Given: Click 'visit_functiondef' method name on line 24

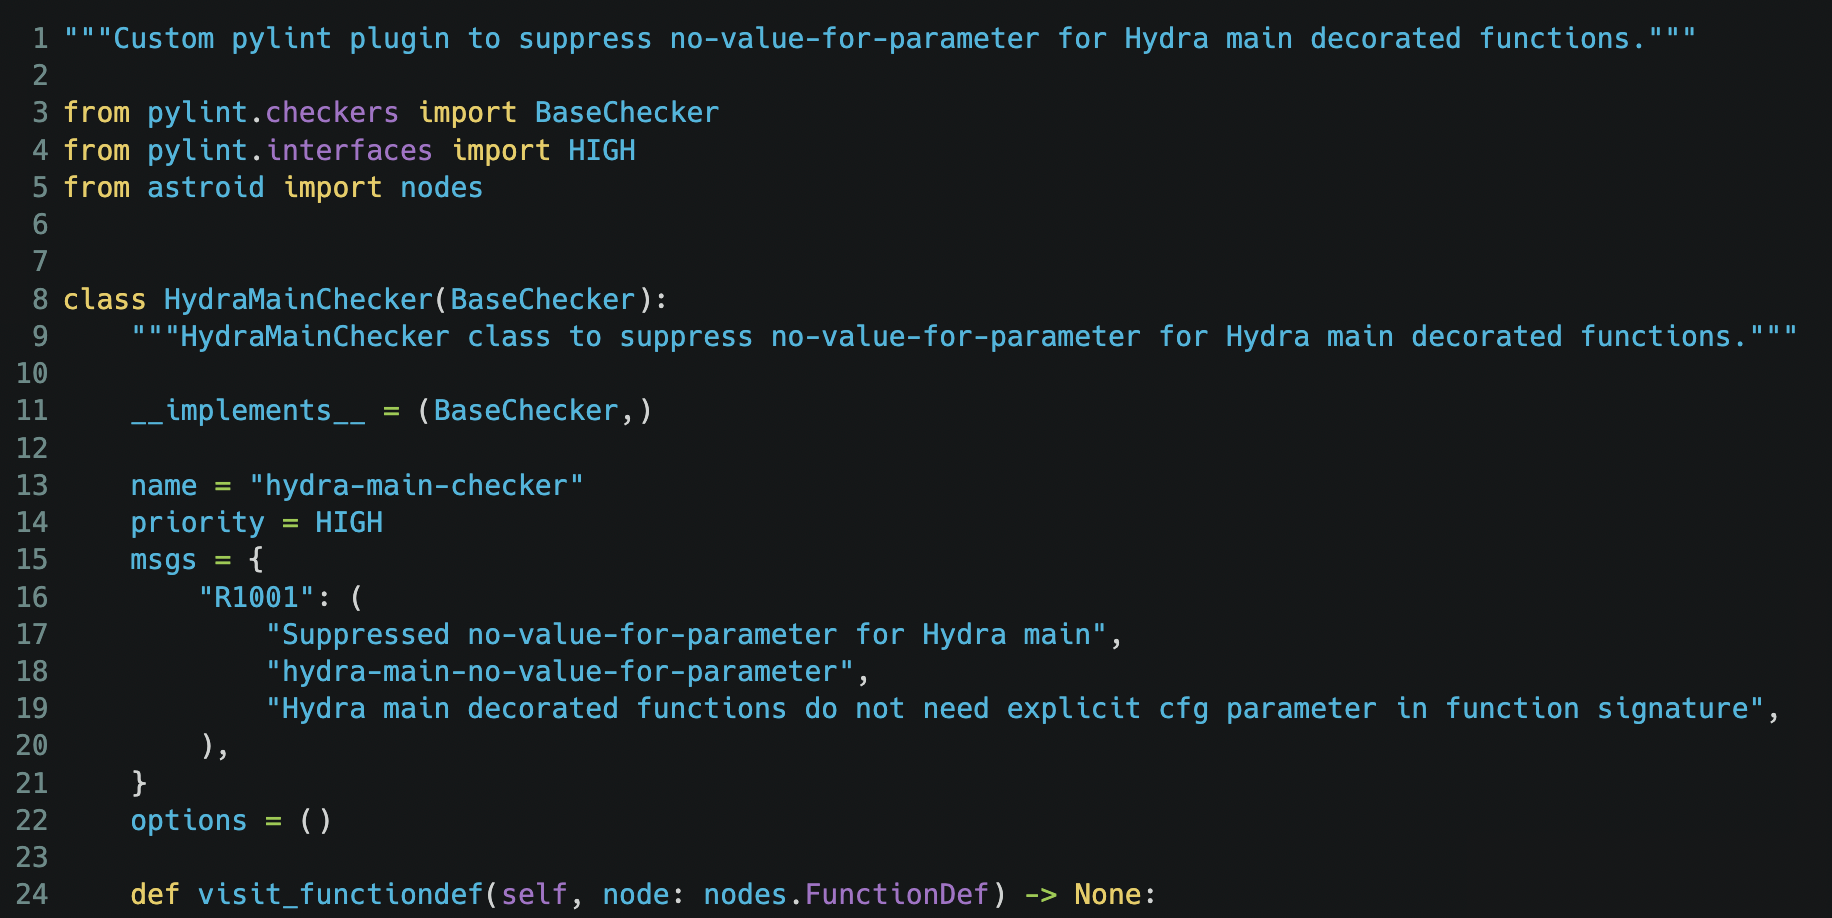Looking at the screenshot, I should click(x=340, y=894).
